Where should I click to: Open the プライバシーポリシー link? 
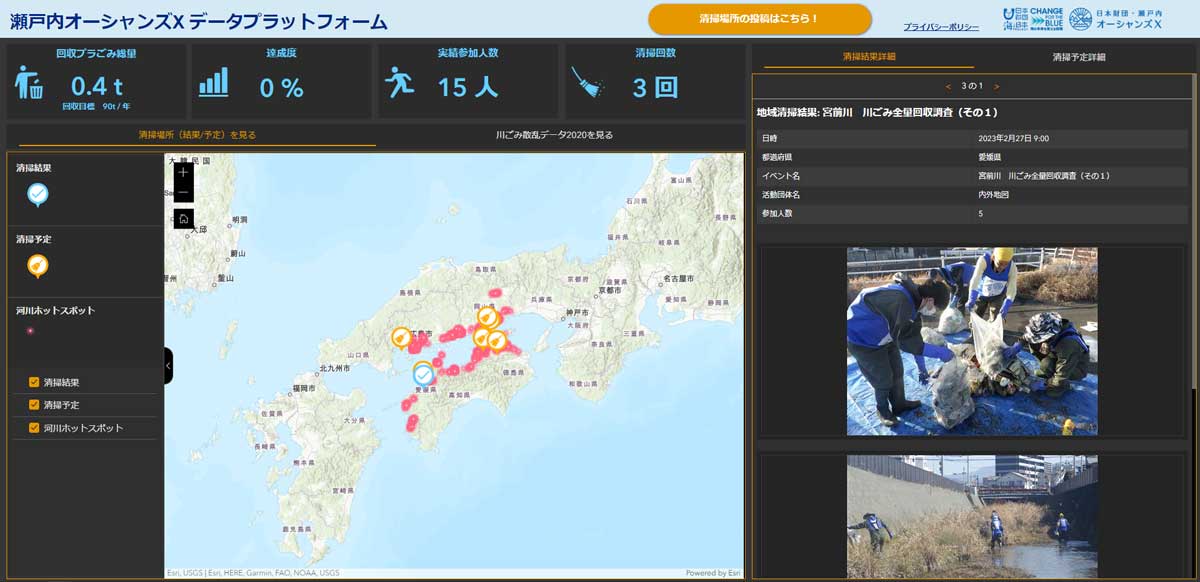(x=940, y=27)
